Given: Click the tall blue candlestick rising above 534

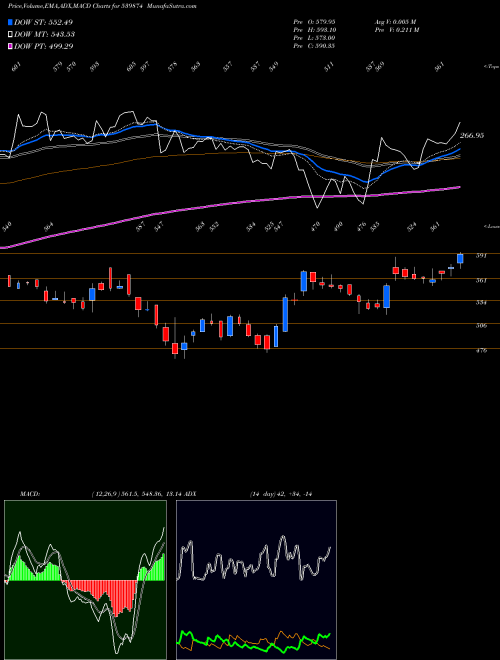Looking at the screenshot, I should (x=285, y=314).
